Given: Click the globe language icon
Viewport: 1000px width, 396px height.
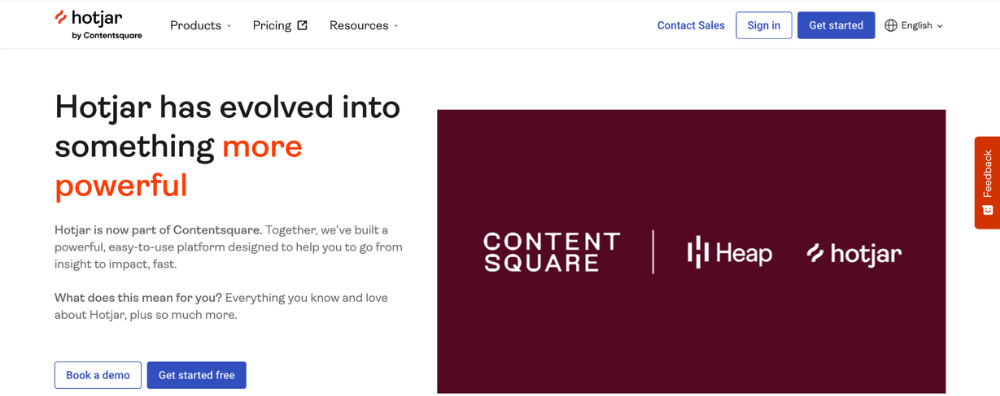Looking at the screenshot, I should coord(891,26).
